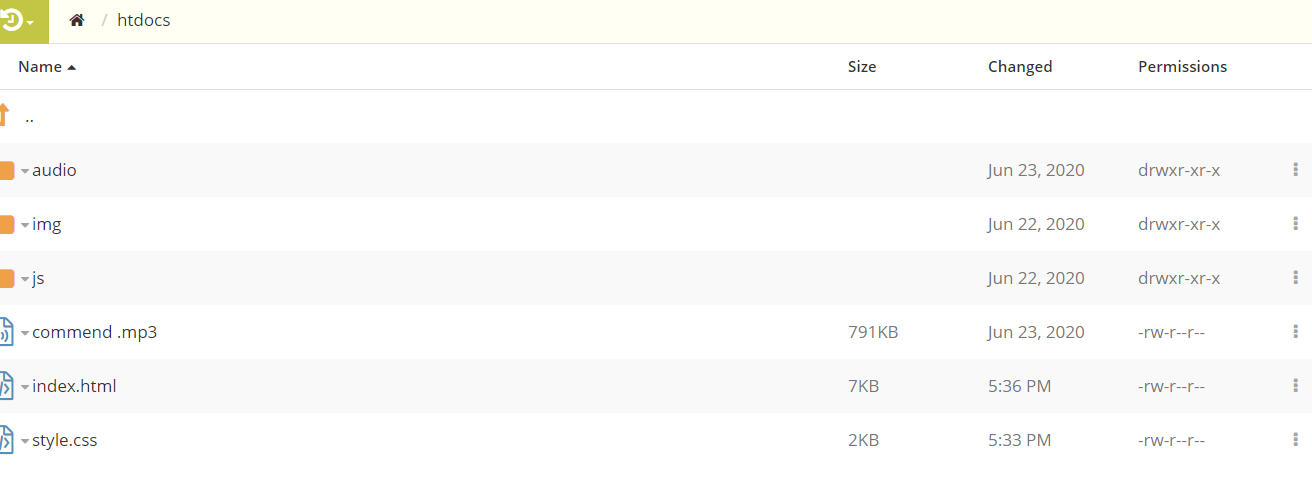Viewport: 1312px width, 478px height.
Task: Click the home icon in breadcrumb
Action: click(77, 20)
